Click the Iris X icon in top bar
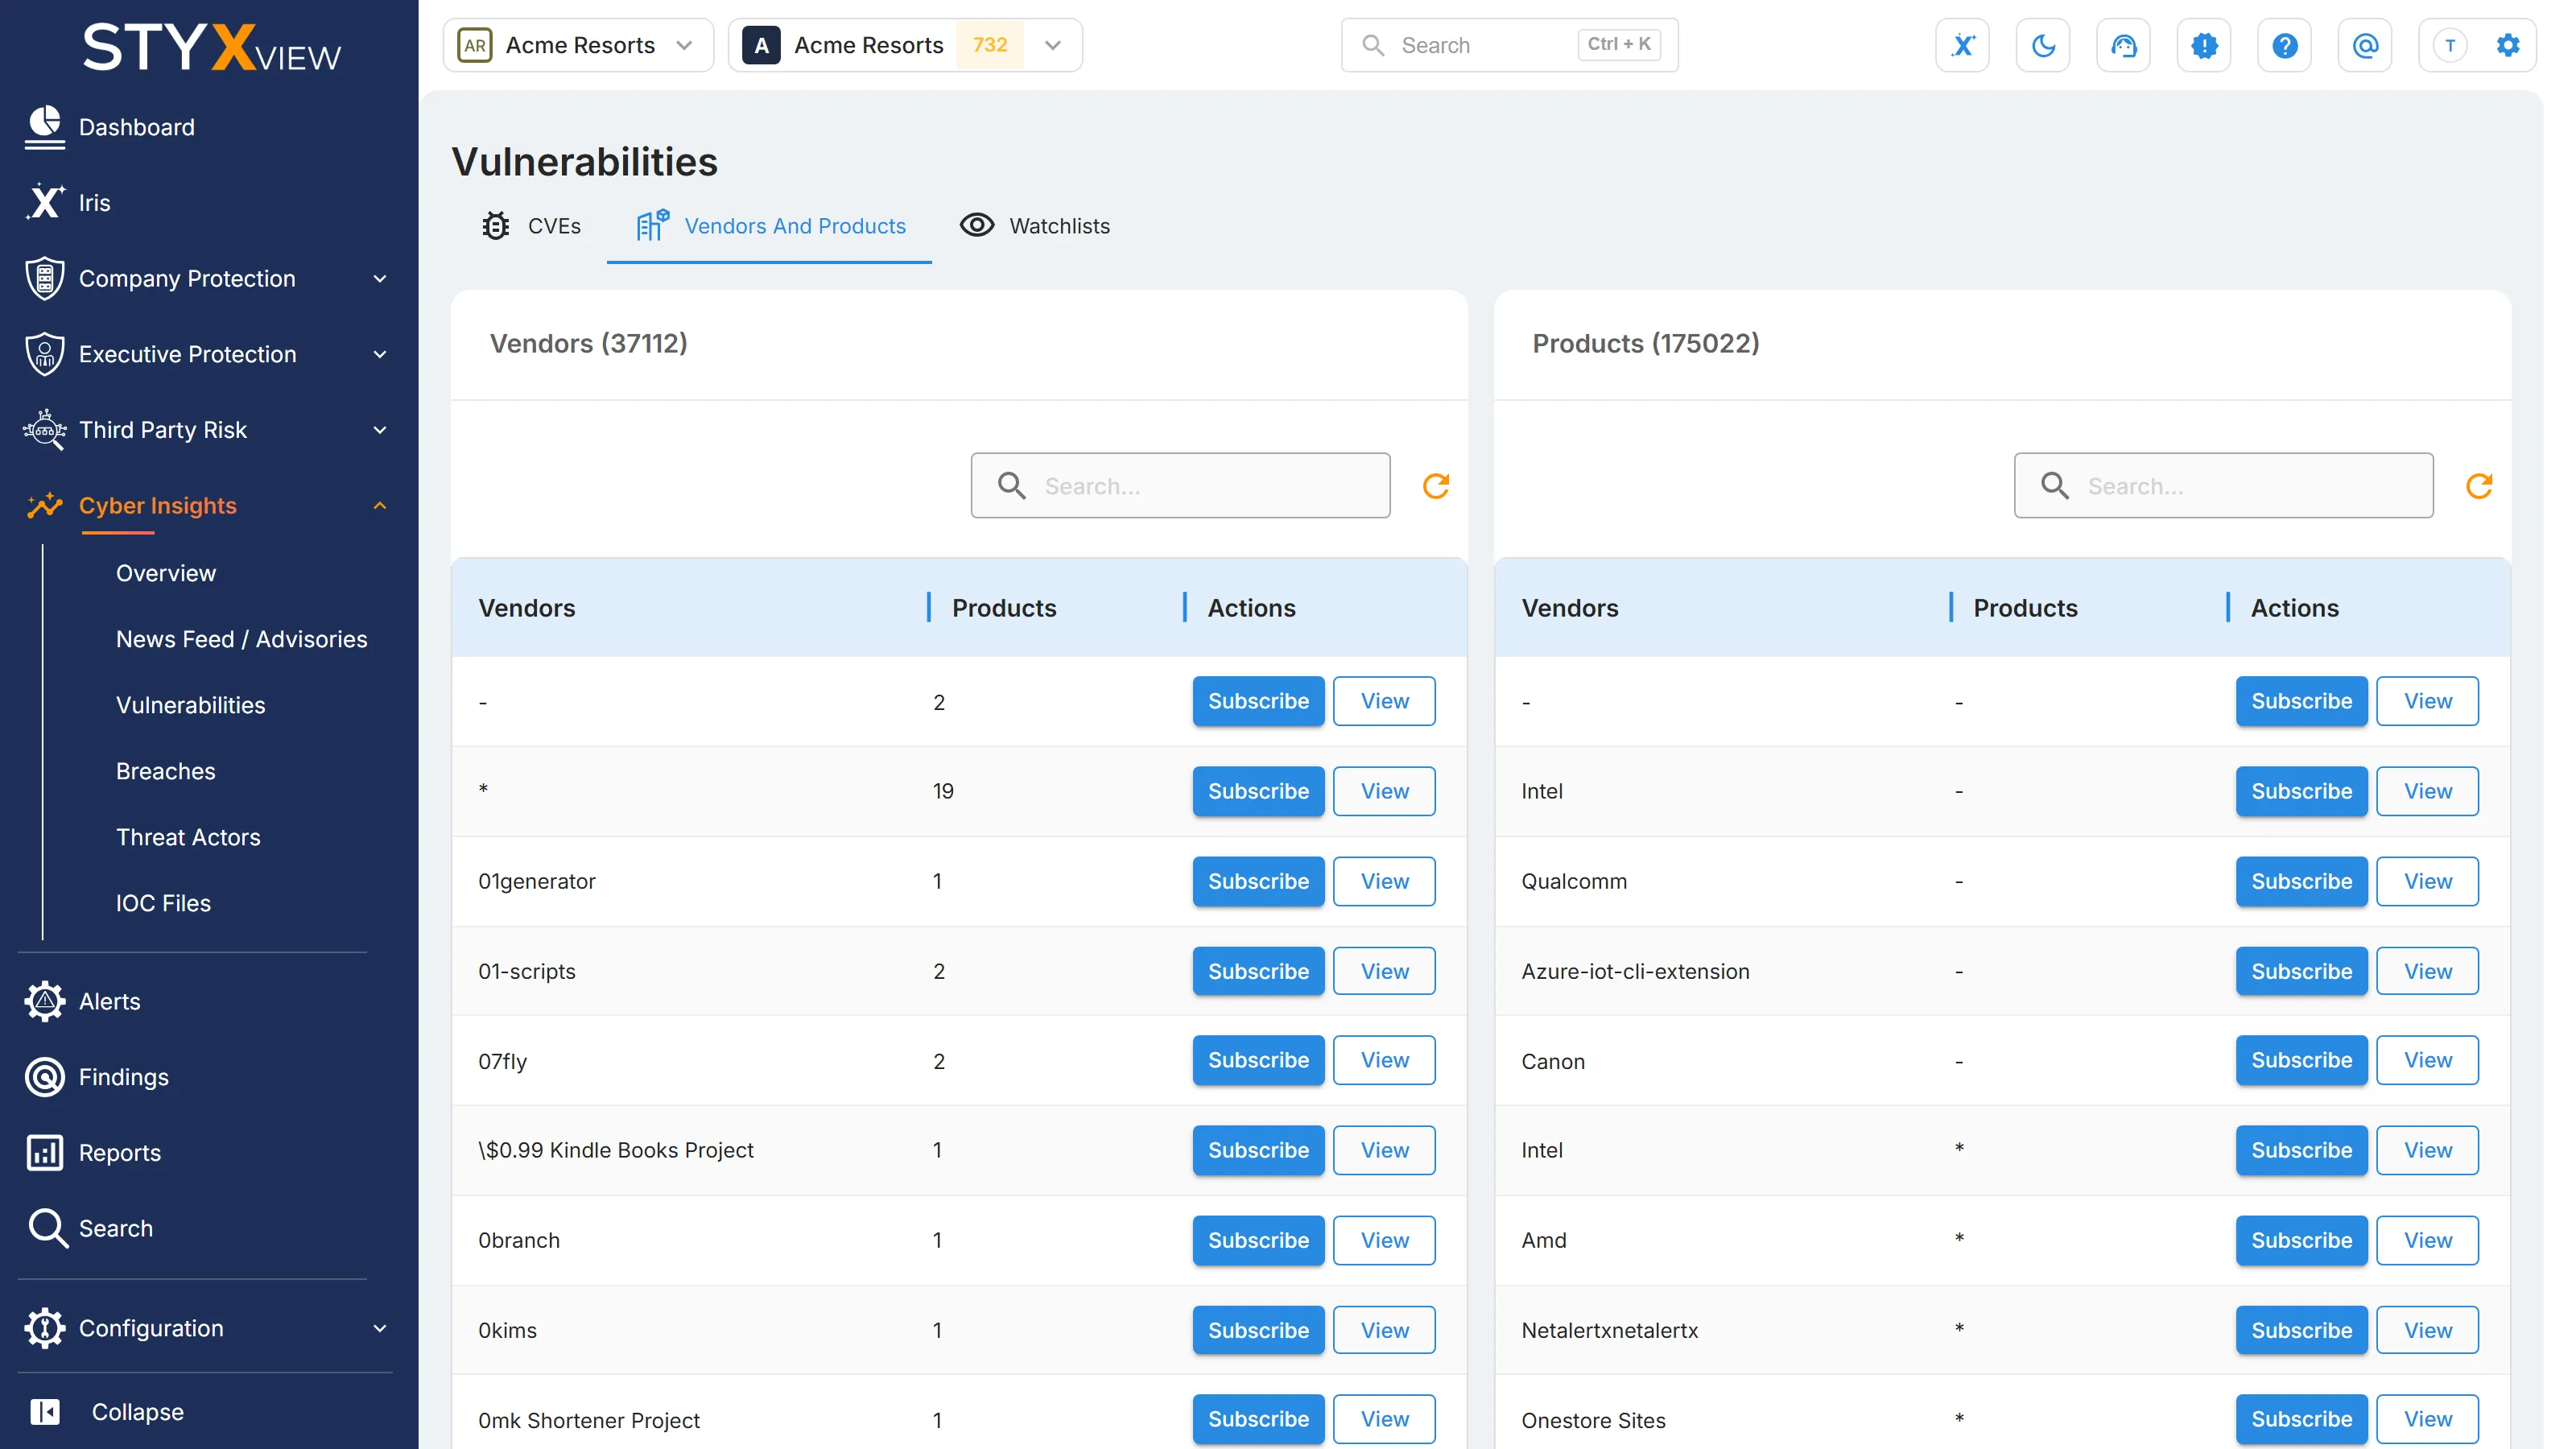 click(x=1962, y=45)
